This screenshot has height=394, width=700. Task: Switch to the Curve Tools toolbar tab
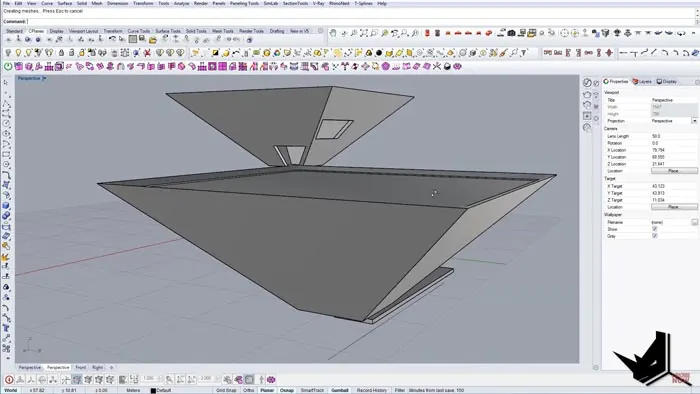coord(139,31)
